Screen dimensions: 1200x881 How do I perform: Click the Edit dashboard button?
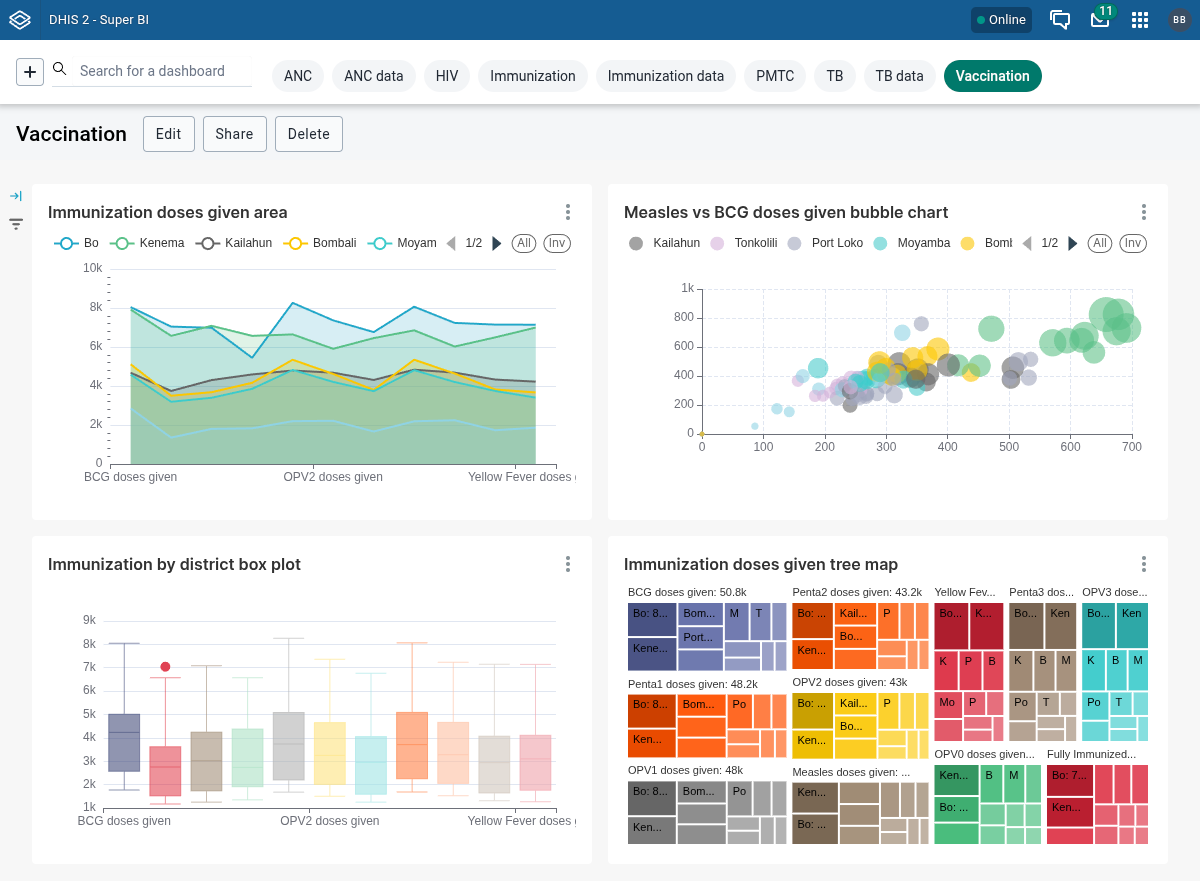[x=168, y=134]
